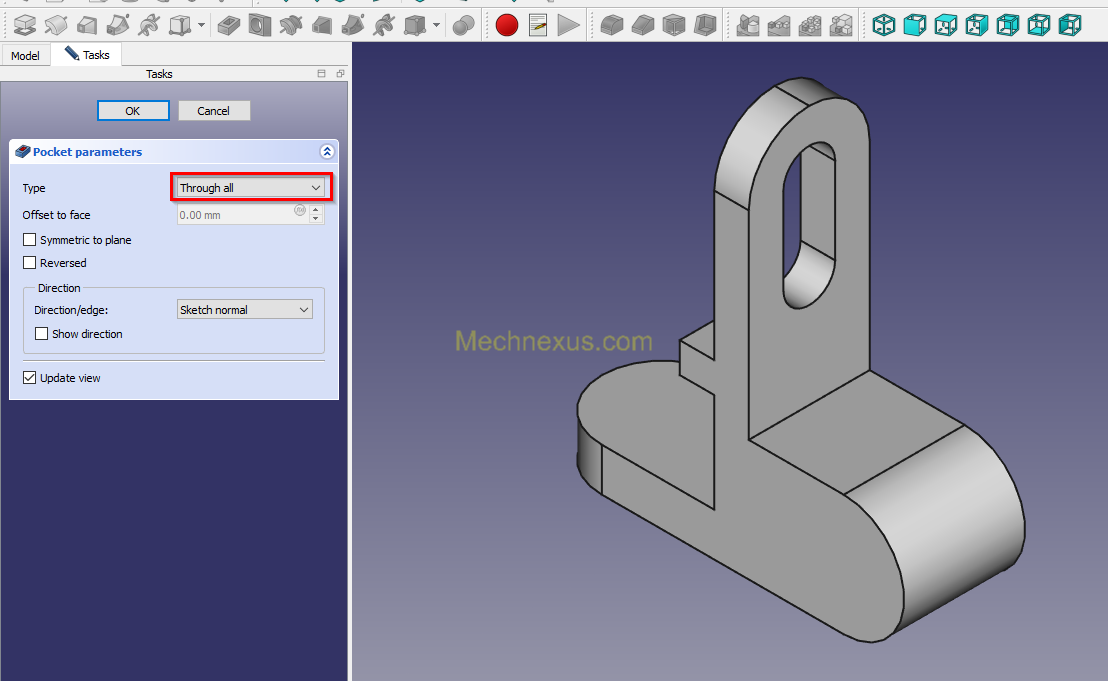Collapse the Pocket parameters section
The image size is (1108, 681).
(x=326, y=152)
